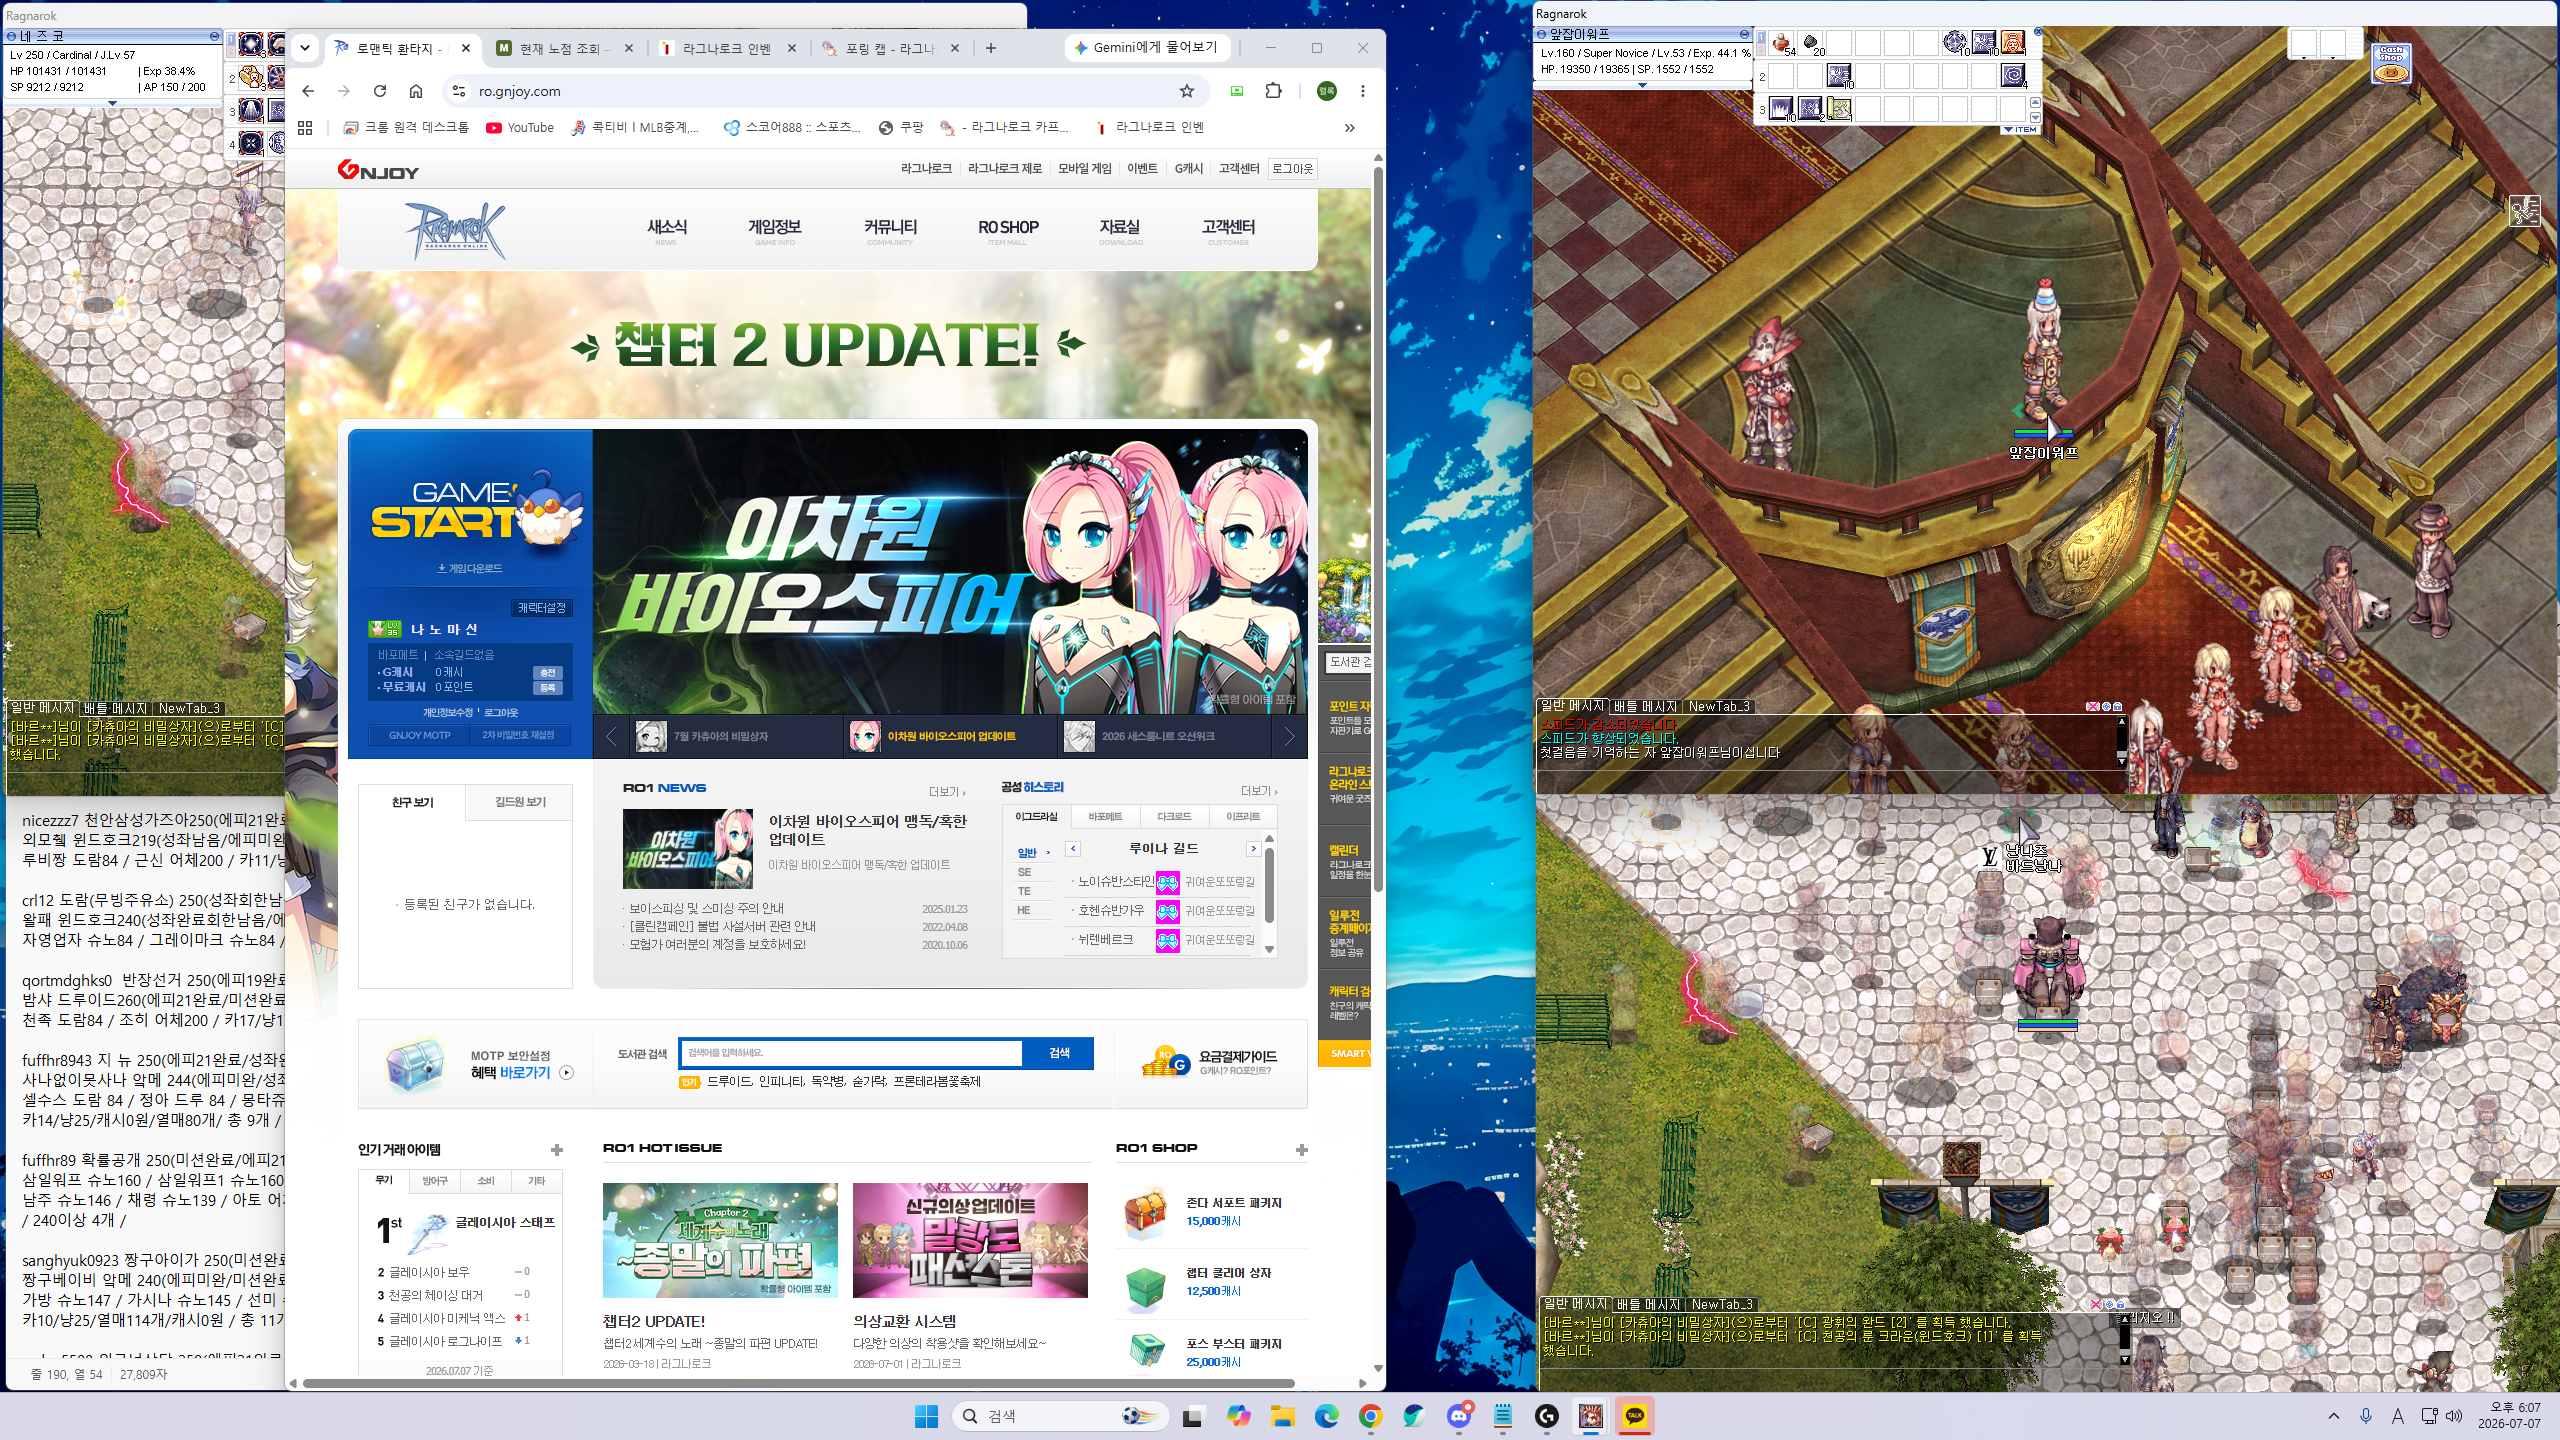Bookmark this page with the star icon
This screenshot has width=2560, height=1440.
1187,91
